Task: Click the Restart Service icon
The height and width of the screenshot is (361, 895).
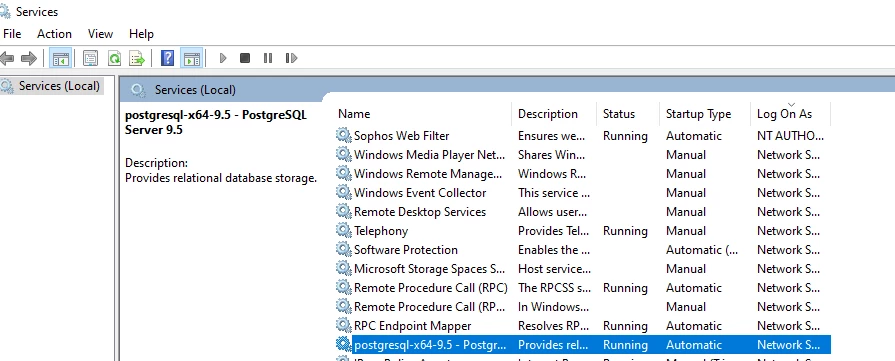Action: click(291, 58)
